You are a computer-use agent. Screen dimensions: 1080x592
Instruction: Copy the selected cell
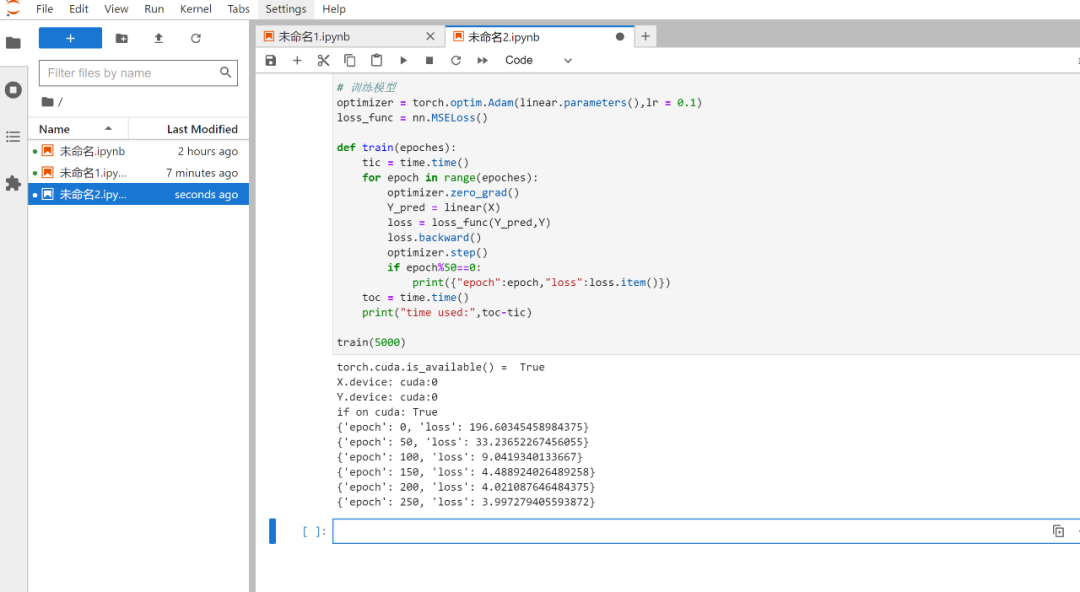click(349, 60)
